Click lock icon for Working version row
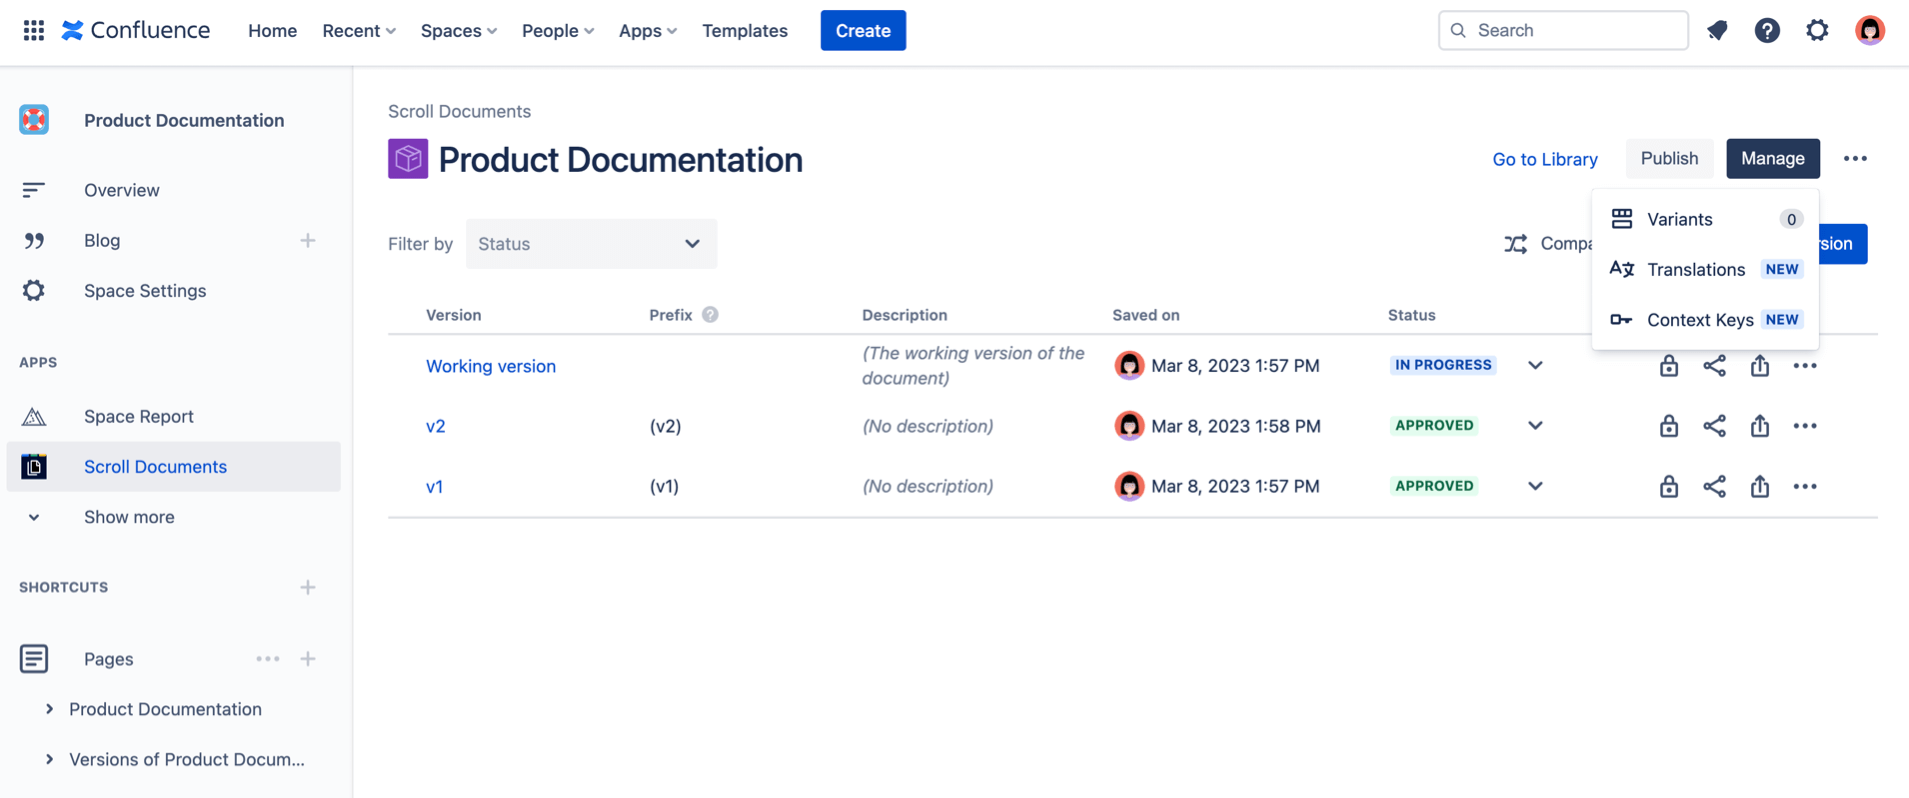The height and width of the screenshot is (798, 1909). click(1668, 365)
